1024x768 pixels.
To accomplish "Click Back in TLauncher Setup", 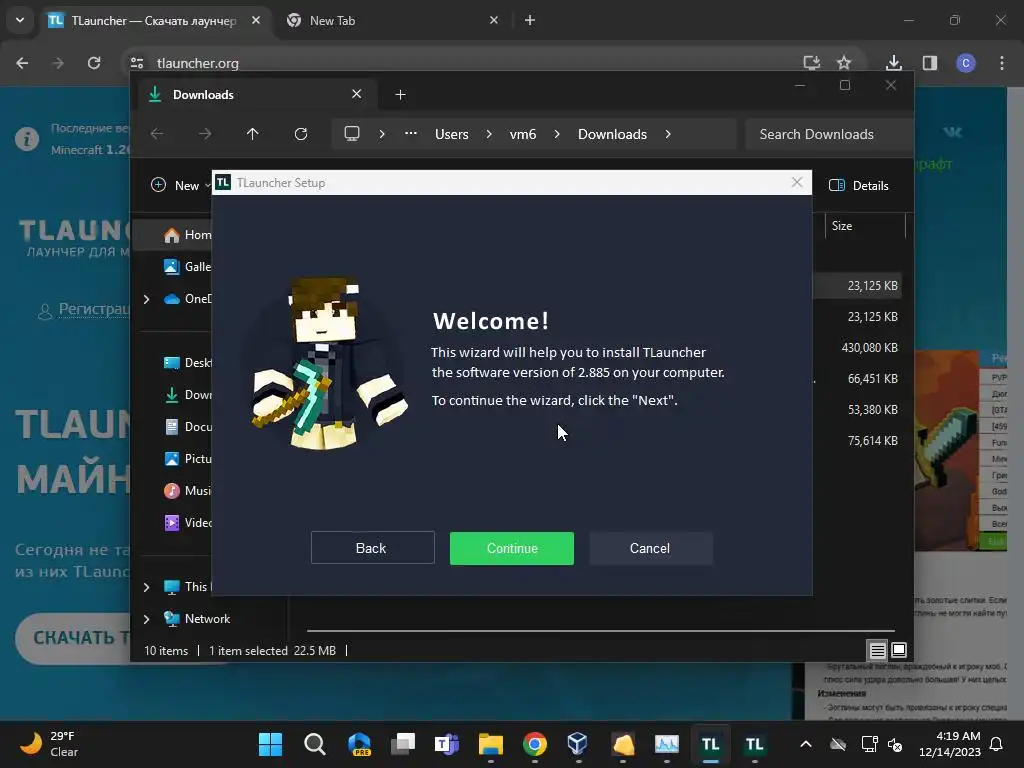I will coord(372,548).
